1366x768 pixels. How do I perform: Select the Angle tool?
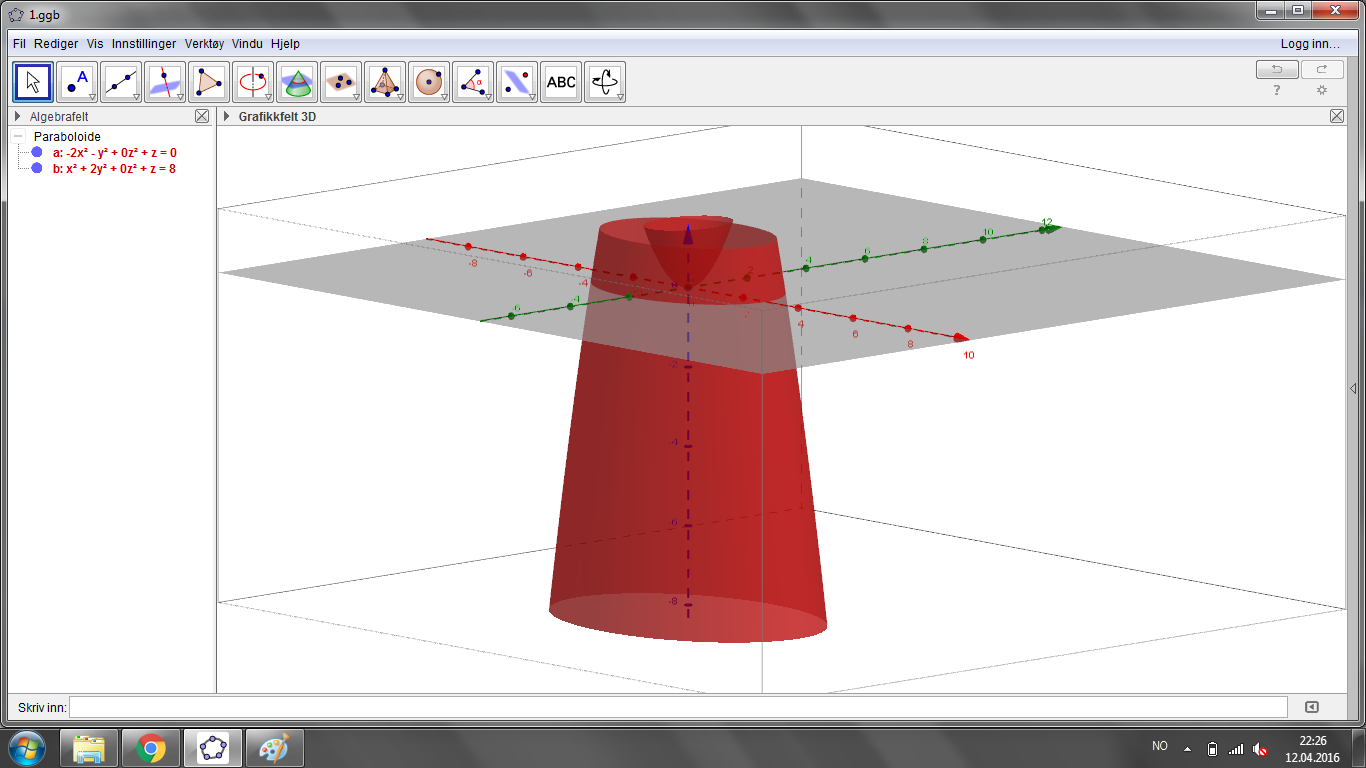tap(473, 82)
